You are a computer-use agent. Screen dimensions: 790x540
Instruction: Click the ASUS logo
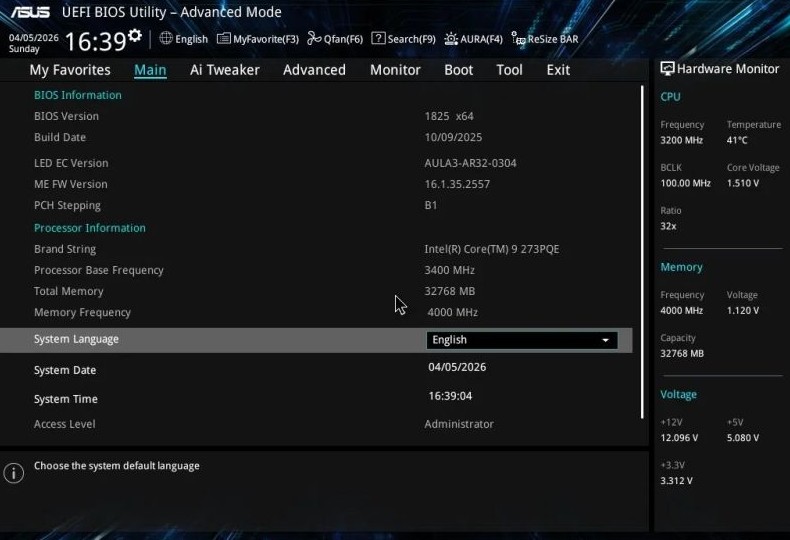click(30, 12)
